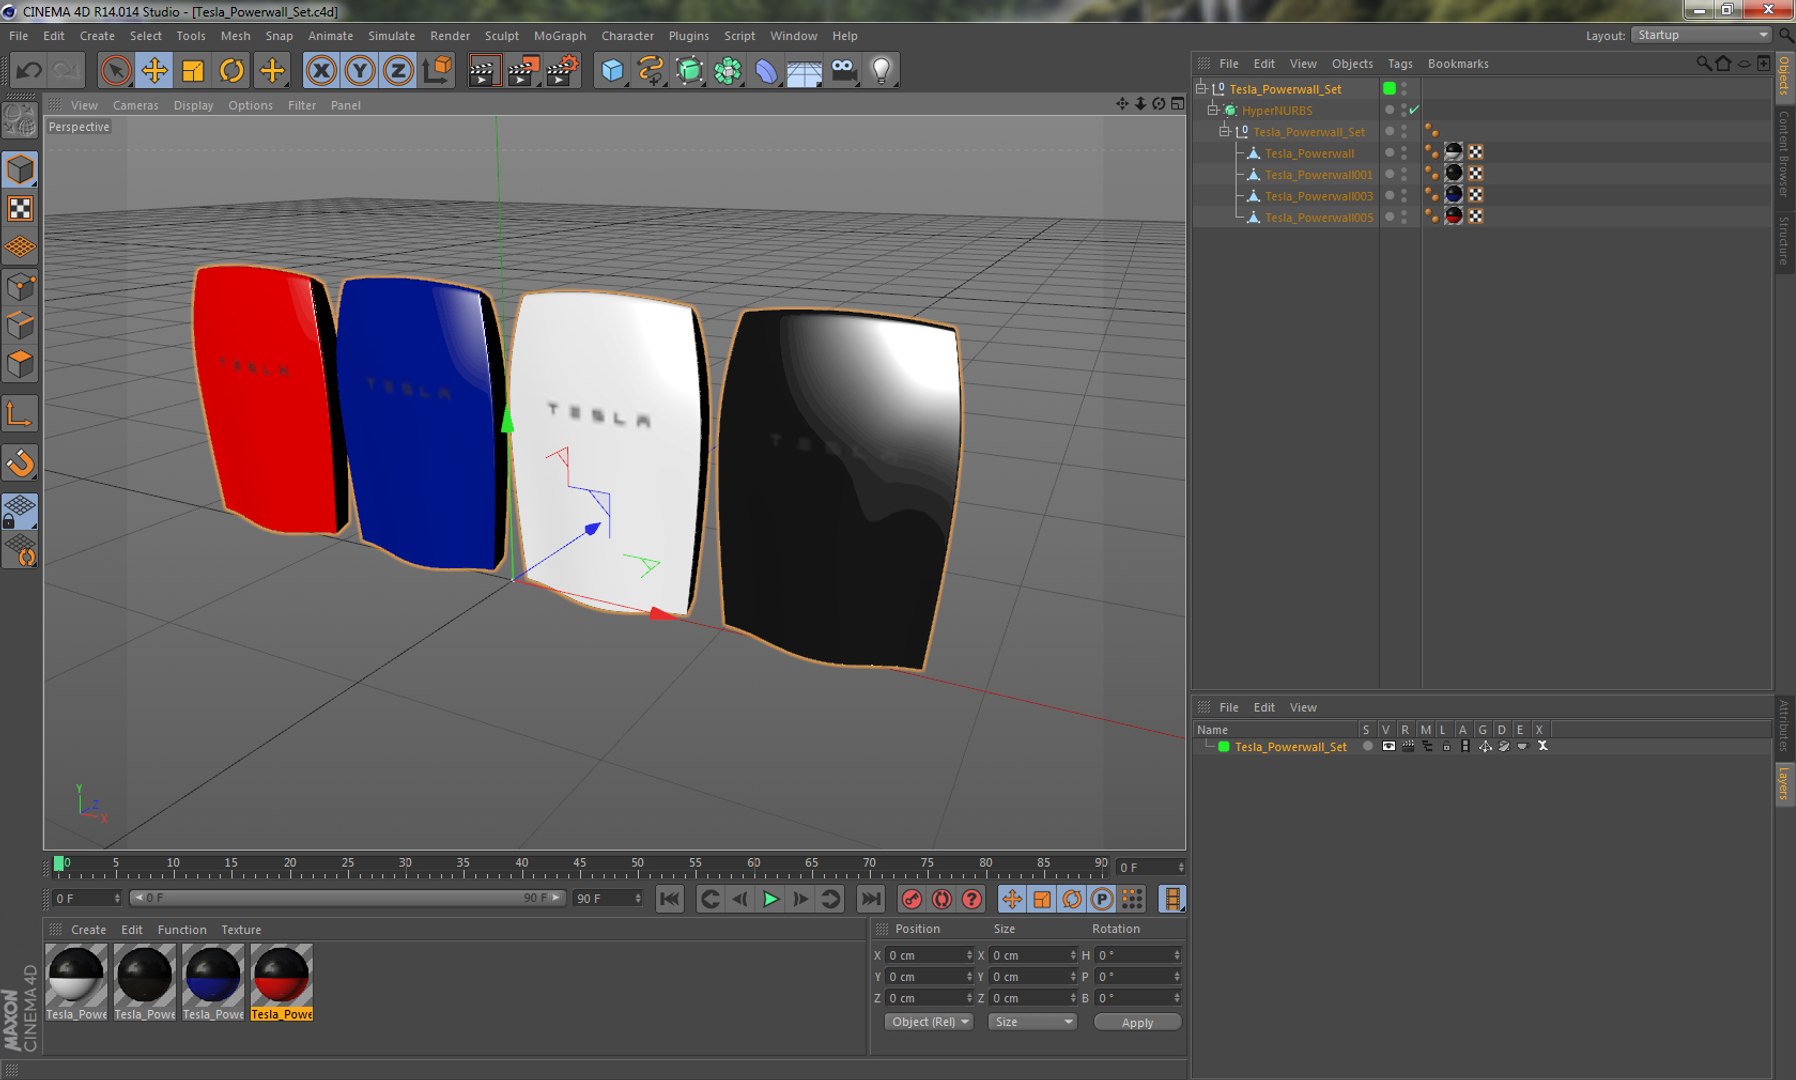Activate the Scale tool in the top toolbar

pyautogui.click(x=193, y=70)
